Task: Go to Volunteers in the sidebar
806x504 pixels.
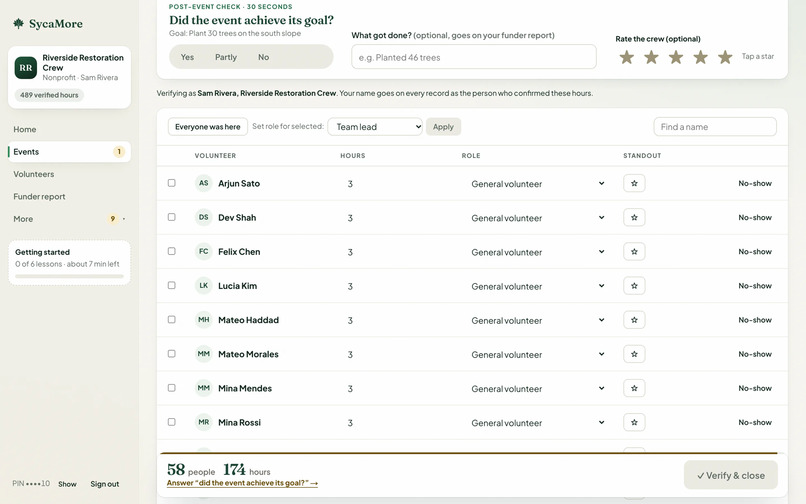Action: click(x=33, y=174)
